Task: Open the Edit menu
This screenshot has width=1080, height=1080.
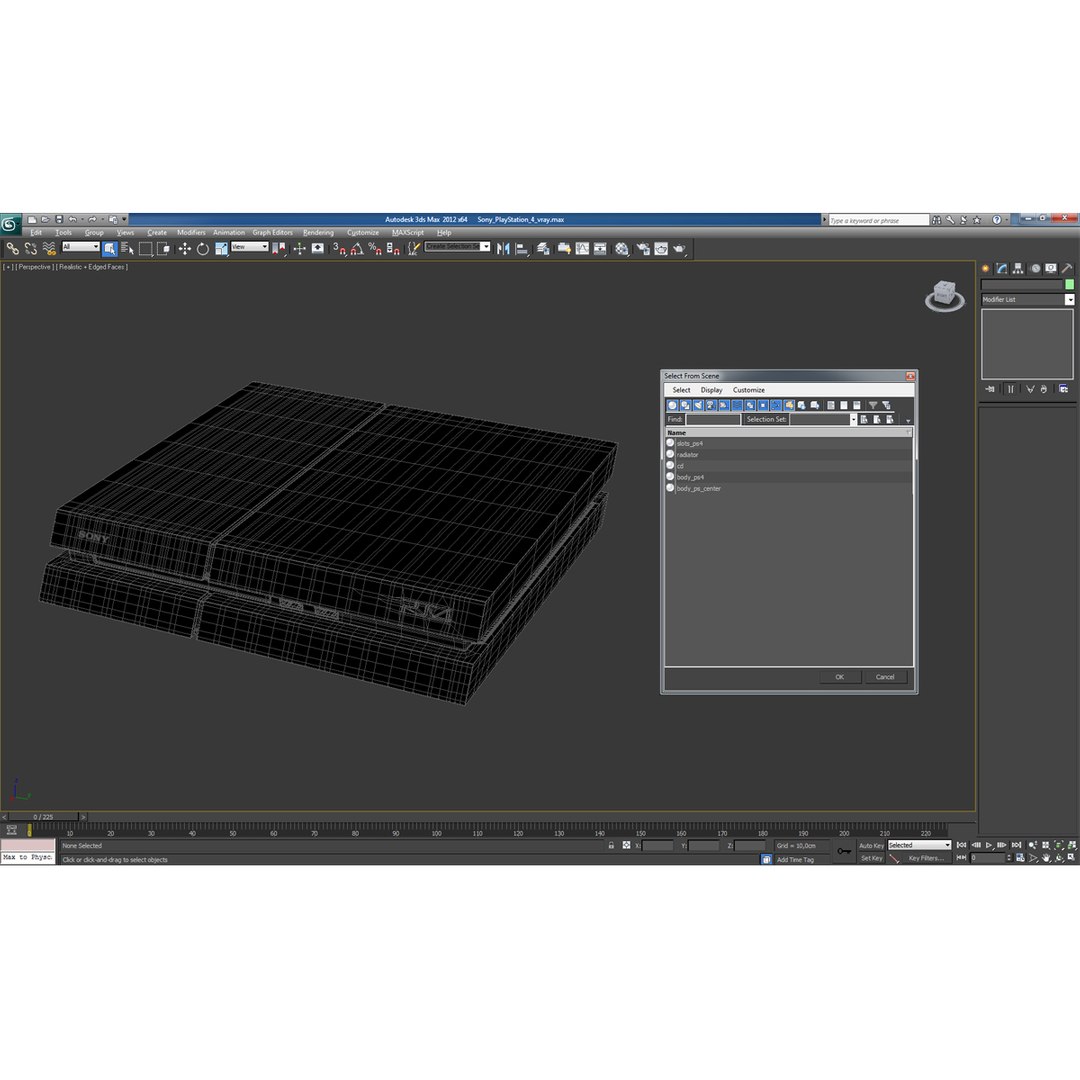Action: [37, 233]
